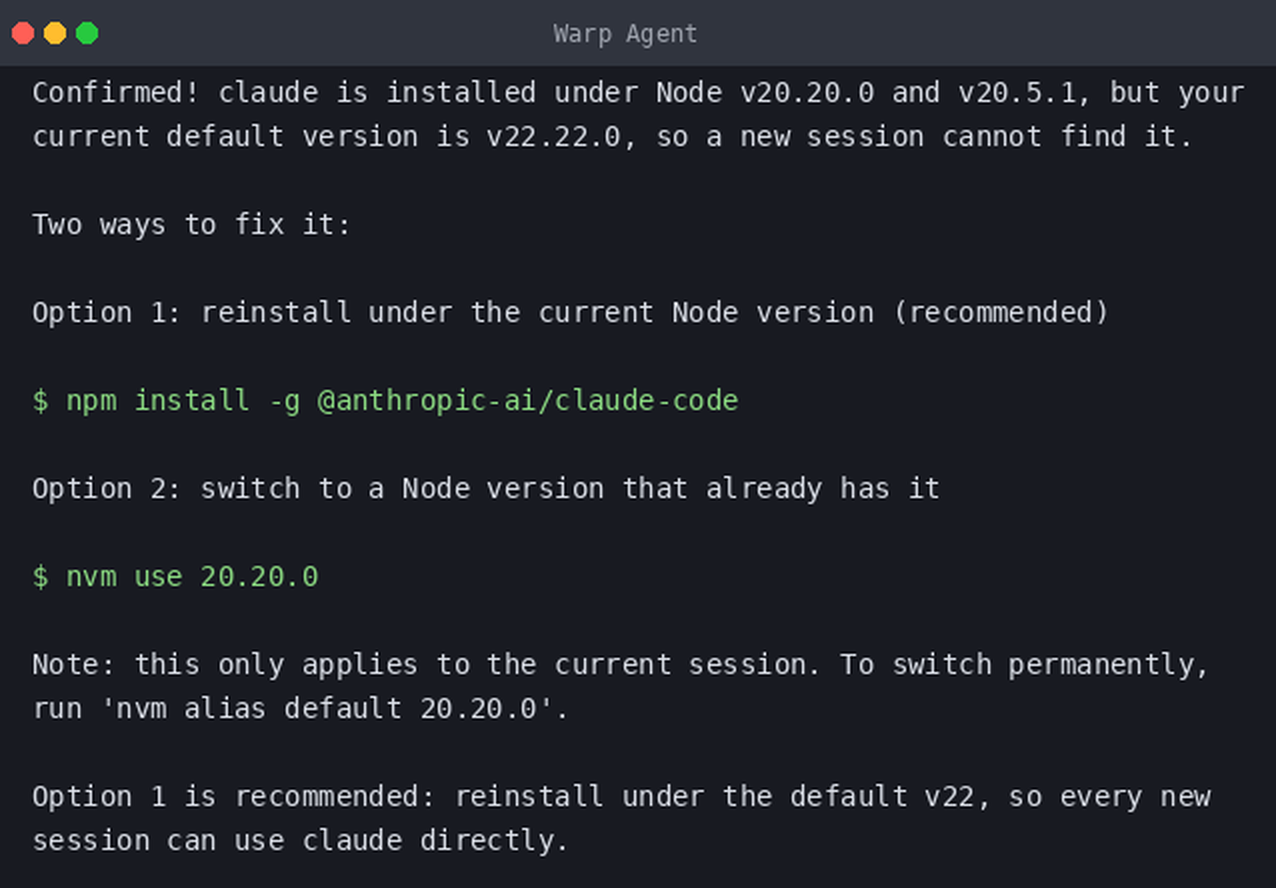Viewport: 1276px width, 888px height.
Task: Click the dollar prompt before nvm use
Action: [40, 577]
